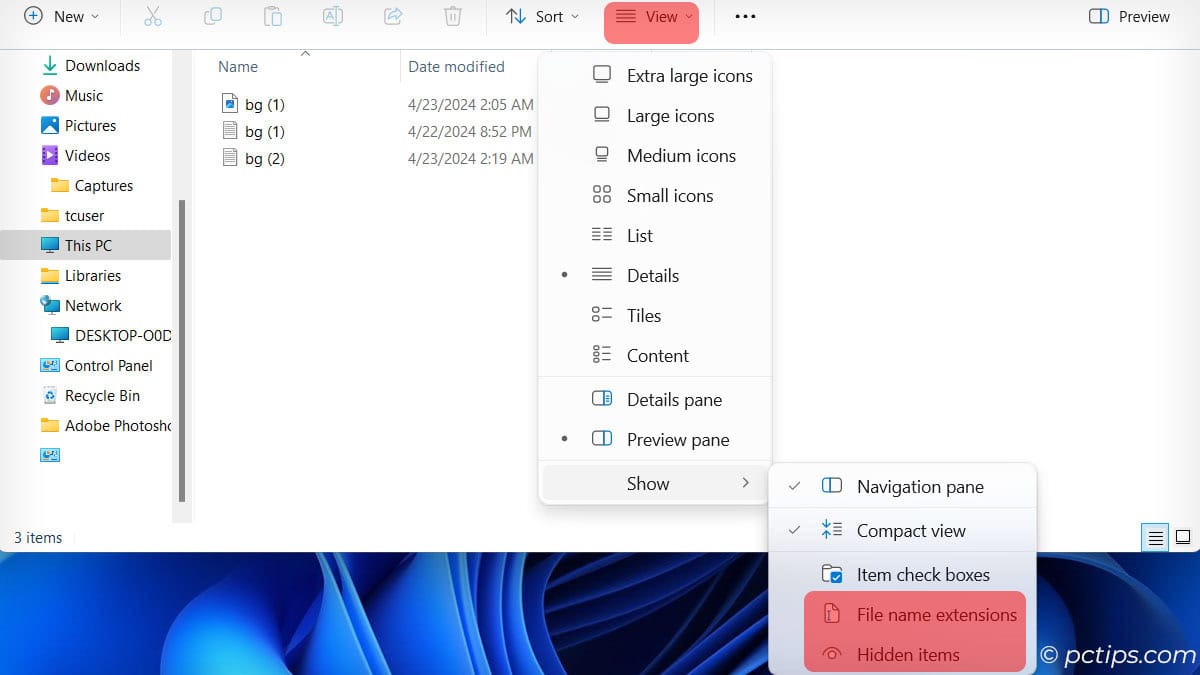This screenshot has height=675, width=1200.
Task: Expand the Show submenu in the View menu
Action: [648, 483]
